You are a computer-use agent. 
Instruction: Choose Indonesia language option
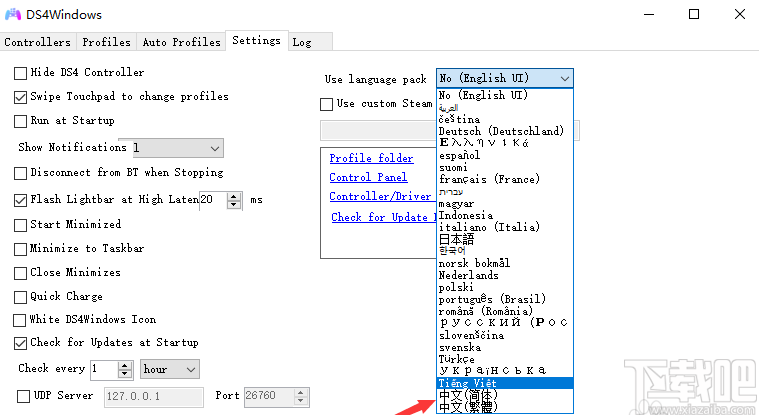pos(505,215)
